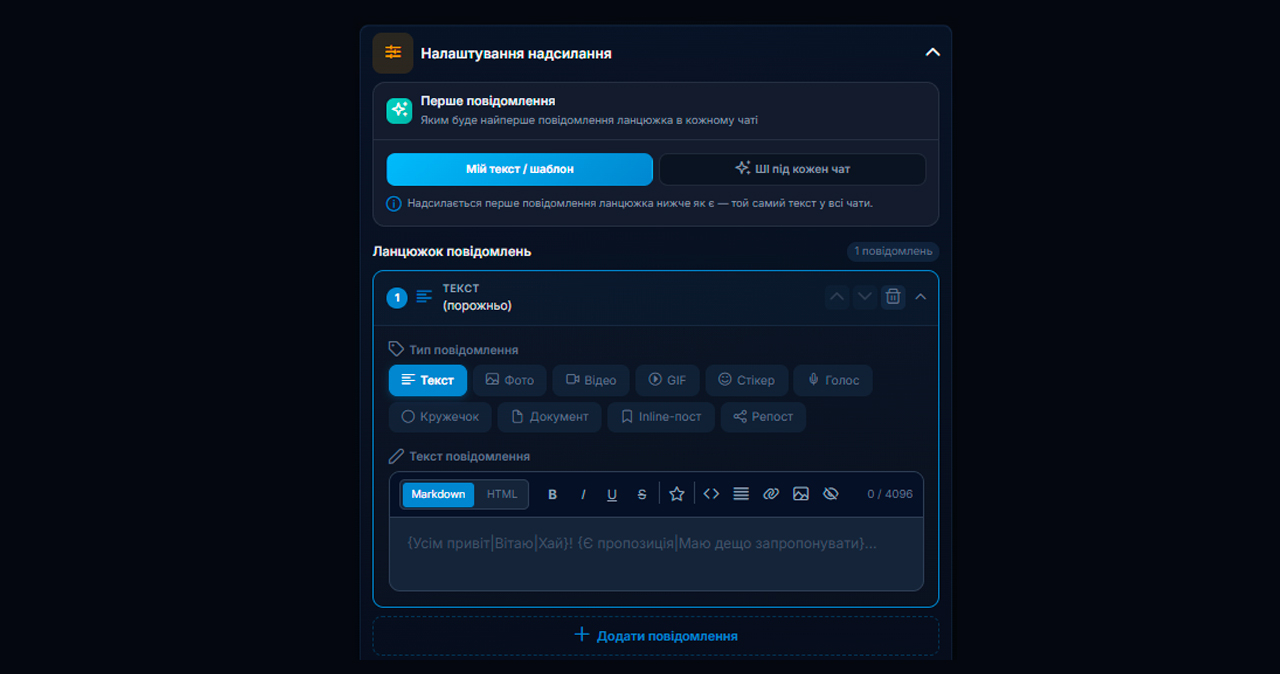The image size is (1280, 674).
Task: Click the tag icon next to Тип повідомлення
Action: (x=396, y=350)
